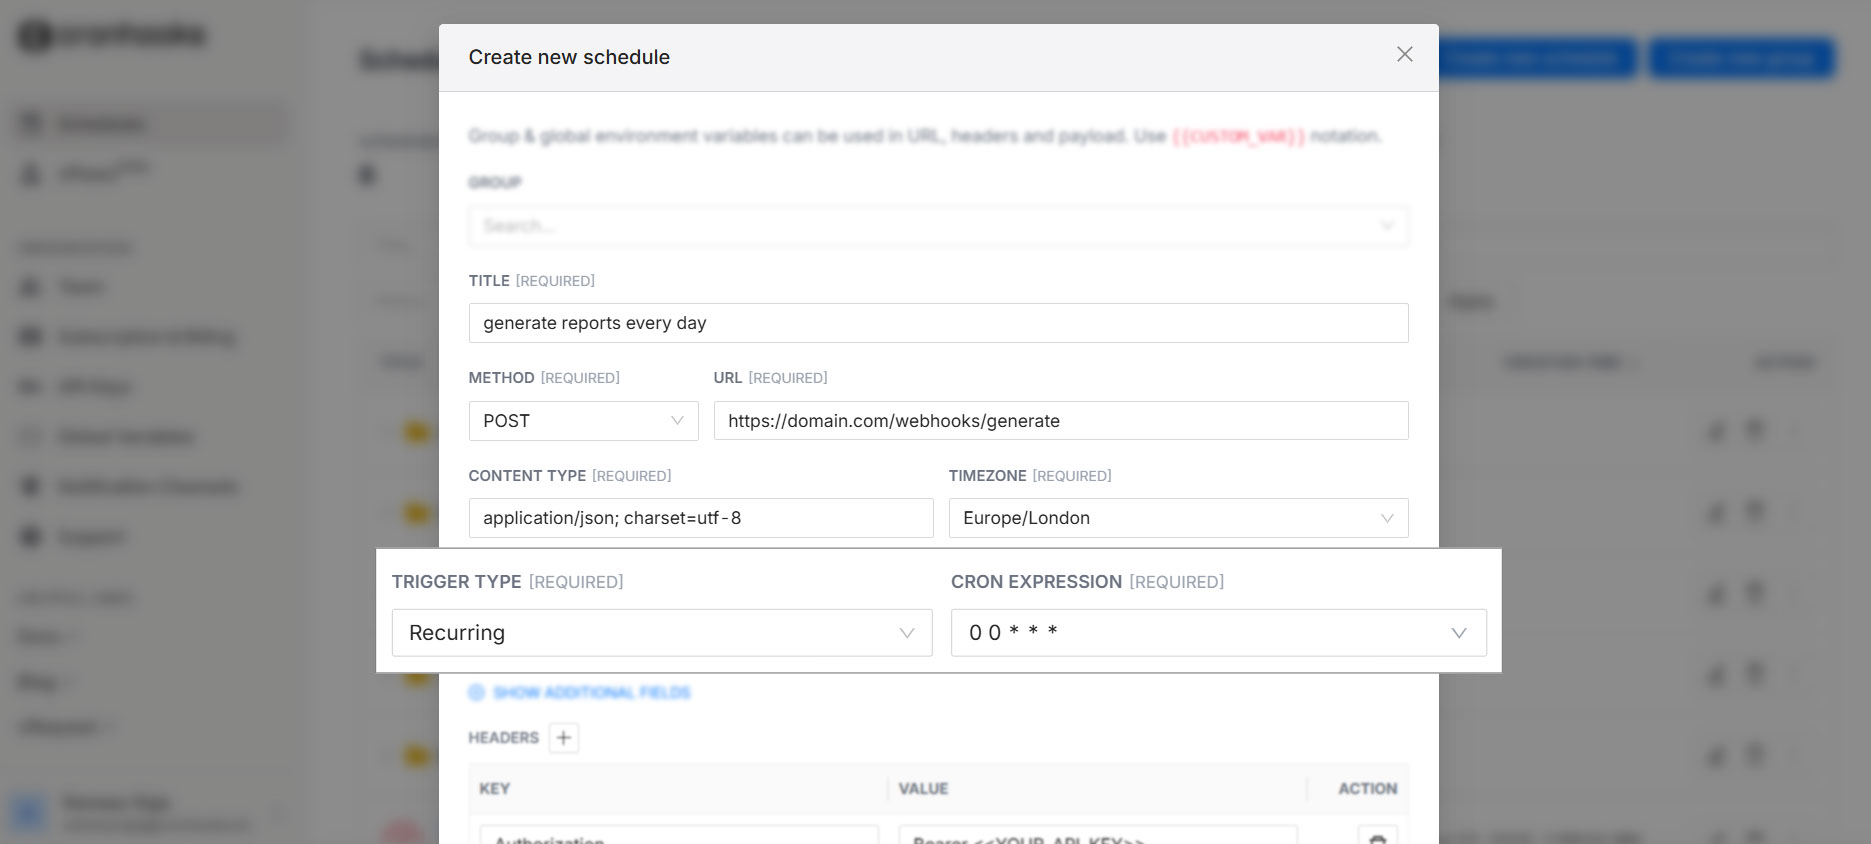Open the Group search dropdown

938,226
